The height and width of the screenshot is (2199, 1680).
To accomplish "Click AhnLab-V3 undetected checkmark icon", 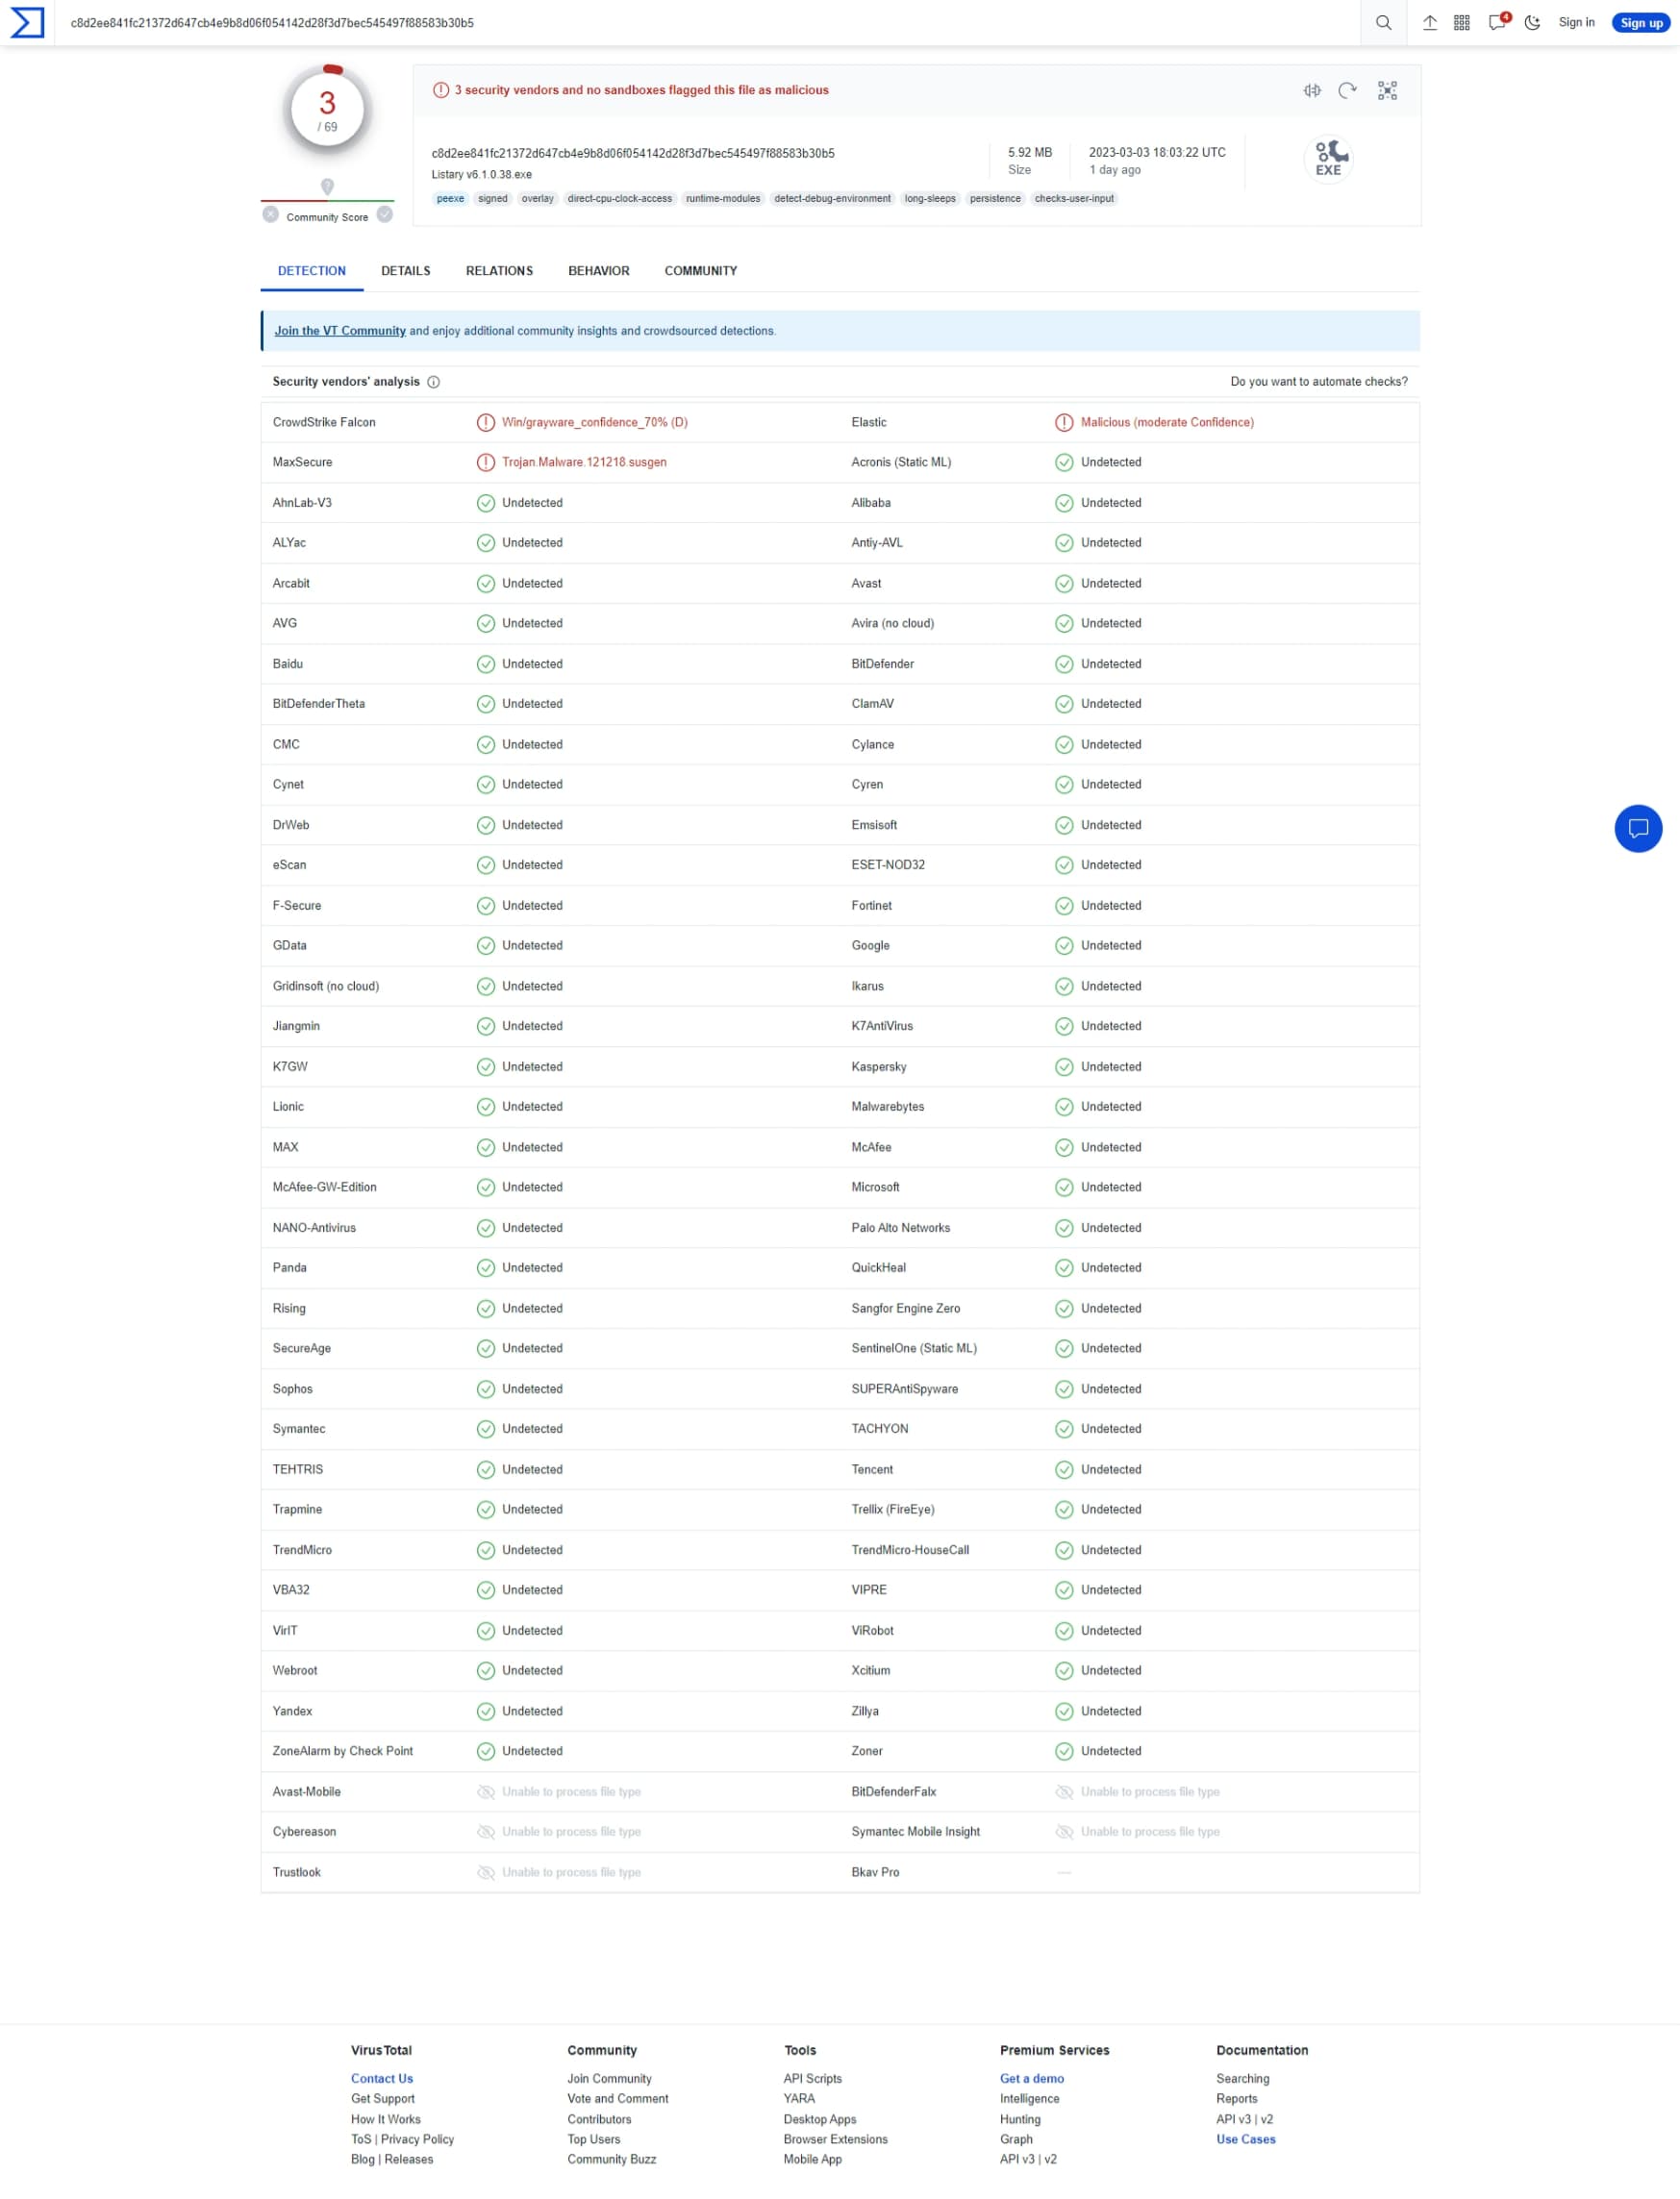I will point(486,503).
